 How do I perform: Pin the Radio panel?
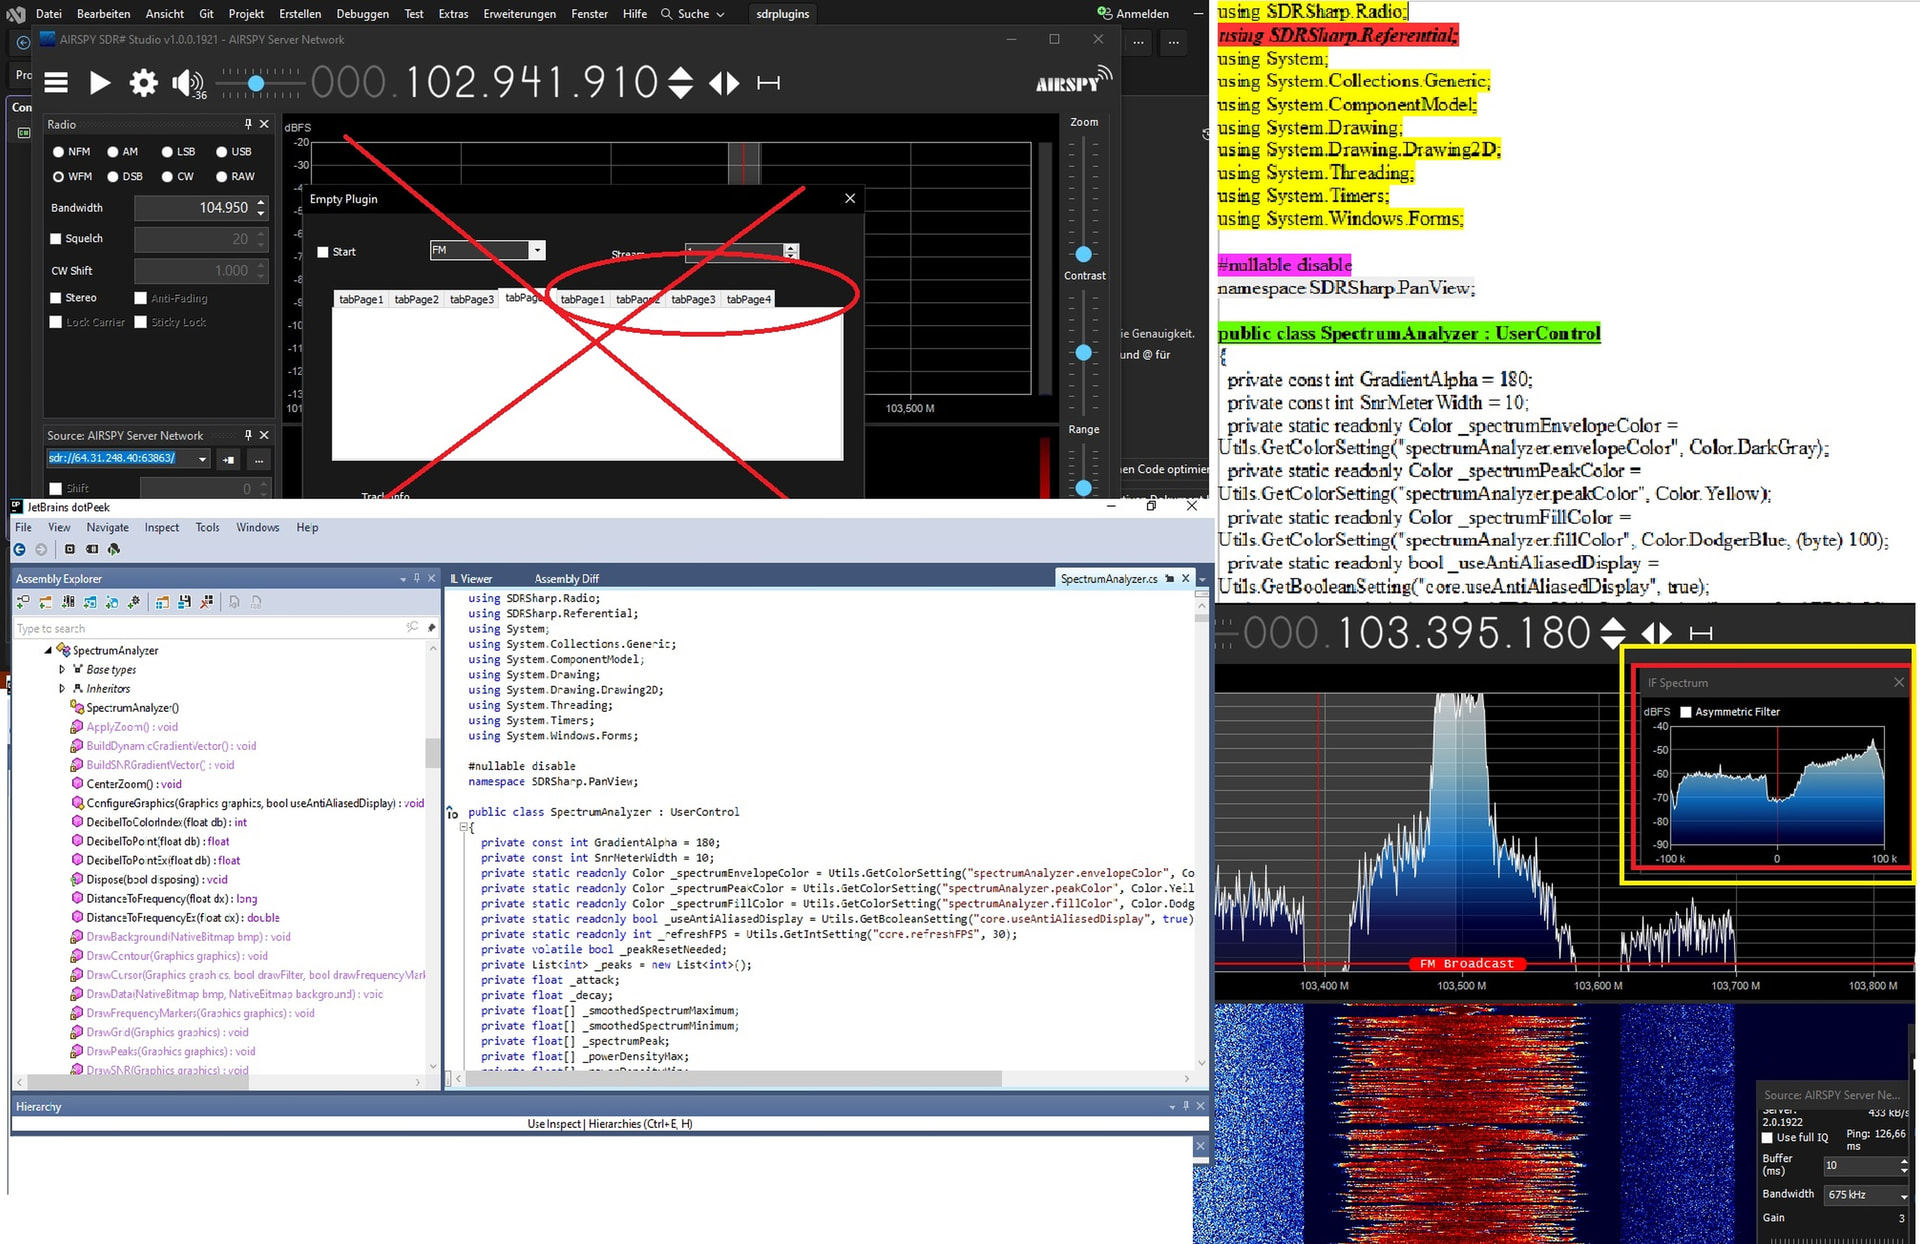tap(248, 124)
